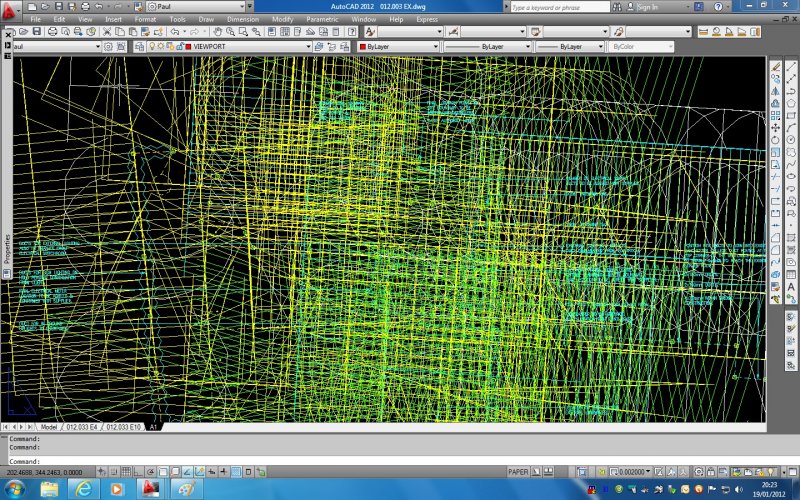
Task: Switch to the 012.033 E4 layout tab
Action: coord(81,427)
